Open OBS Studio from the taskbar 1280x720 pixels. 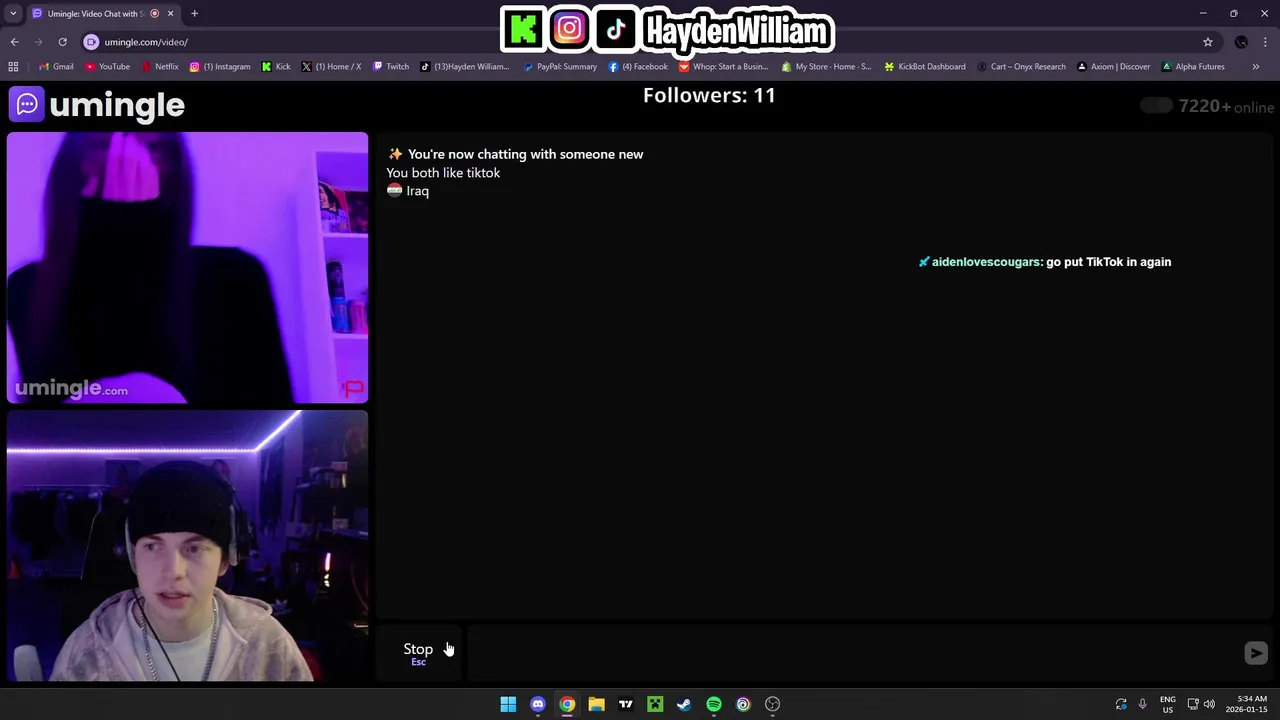(772, 704)
